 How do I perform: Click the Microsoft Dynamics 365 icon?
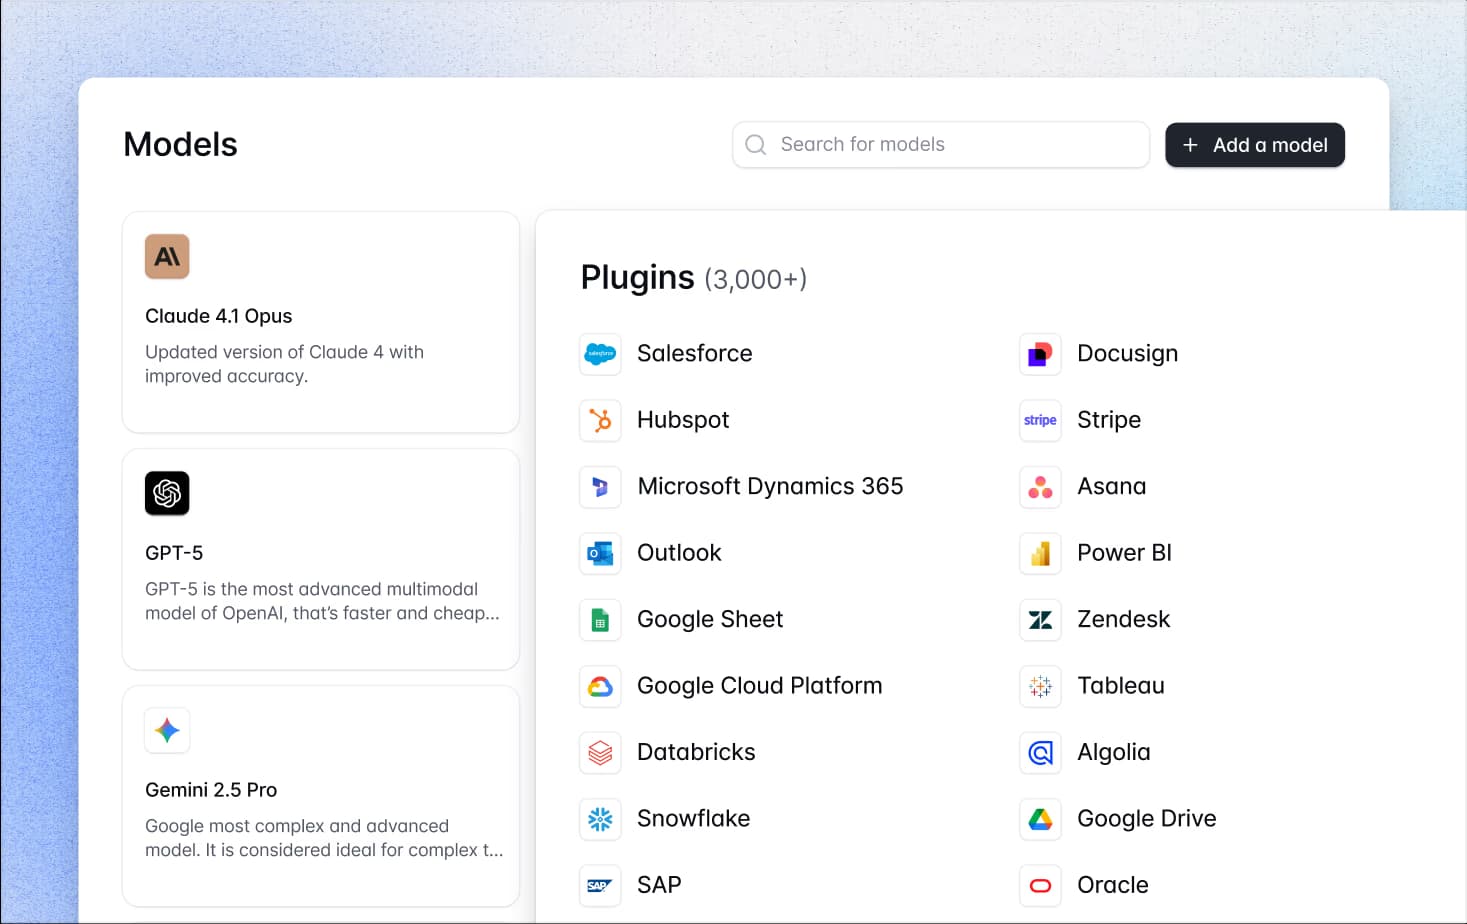(x=600, y=487)
